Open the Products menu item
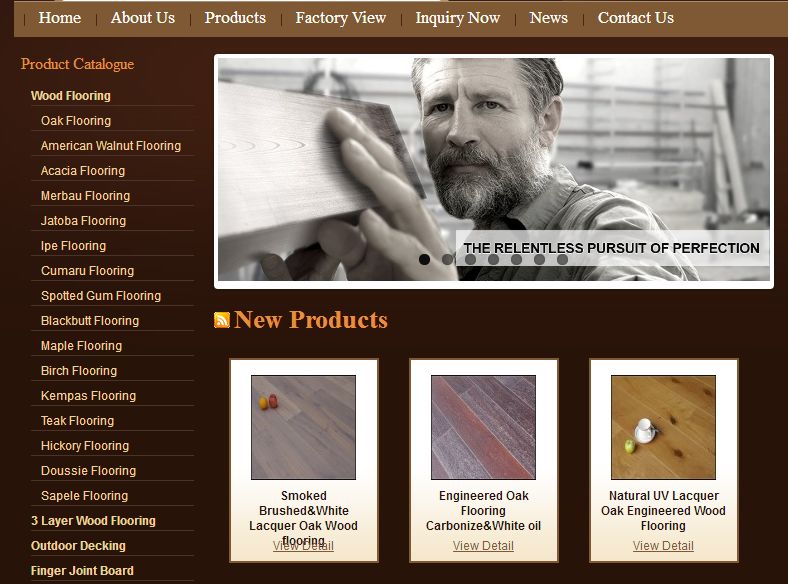 [235, 18]
